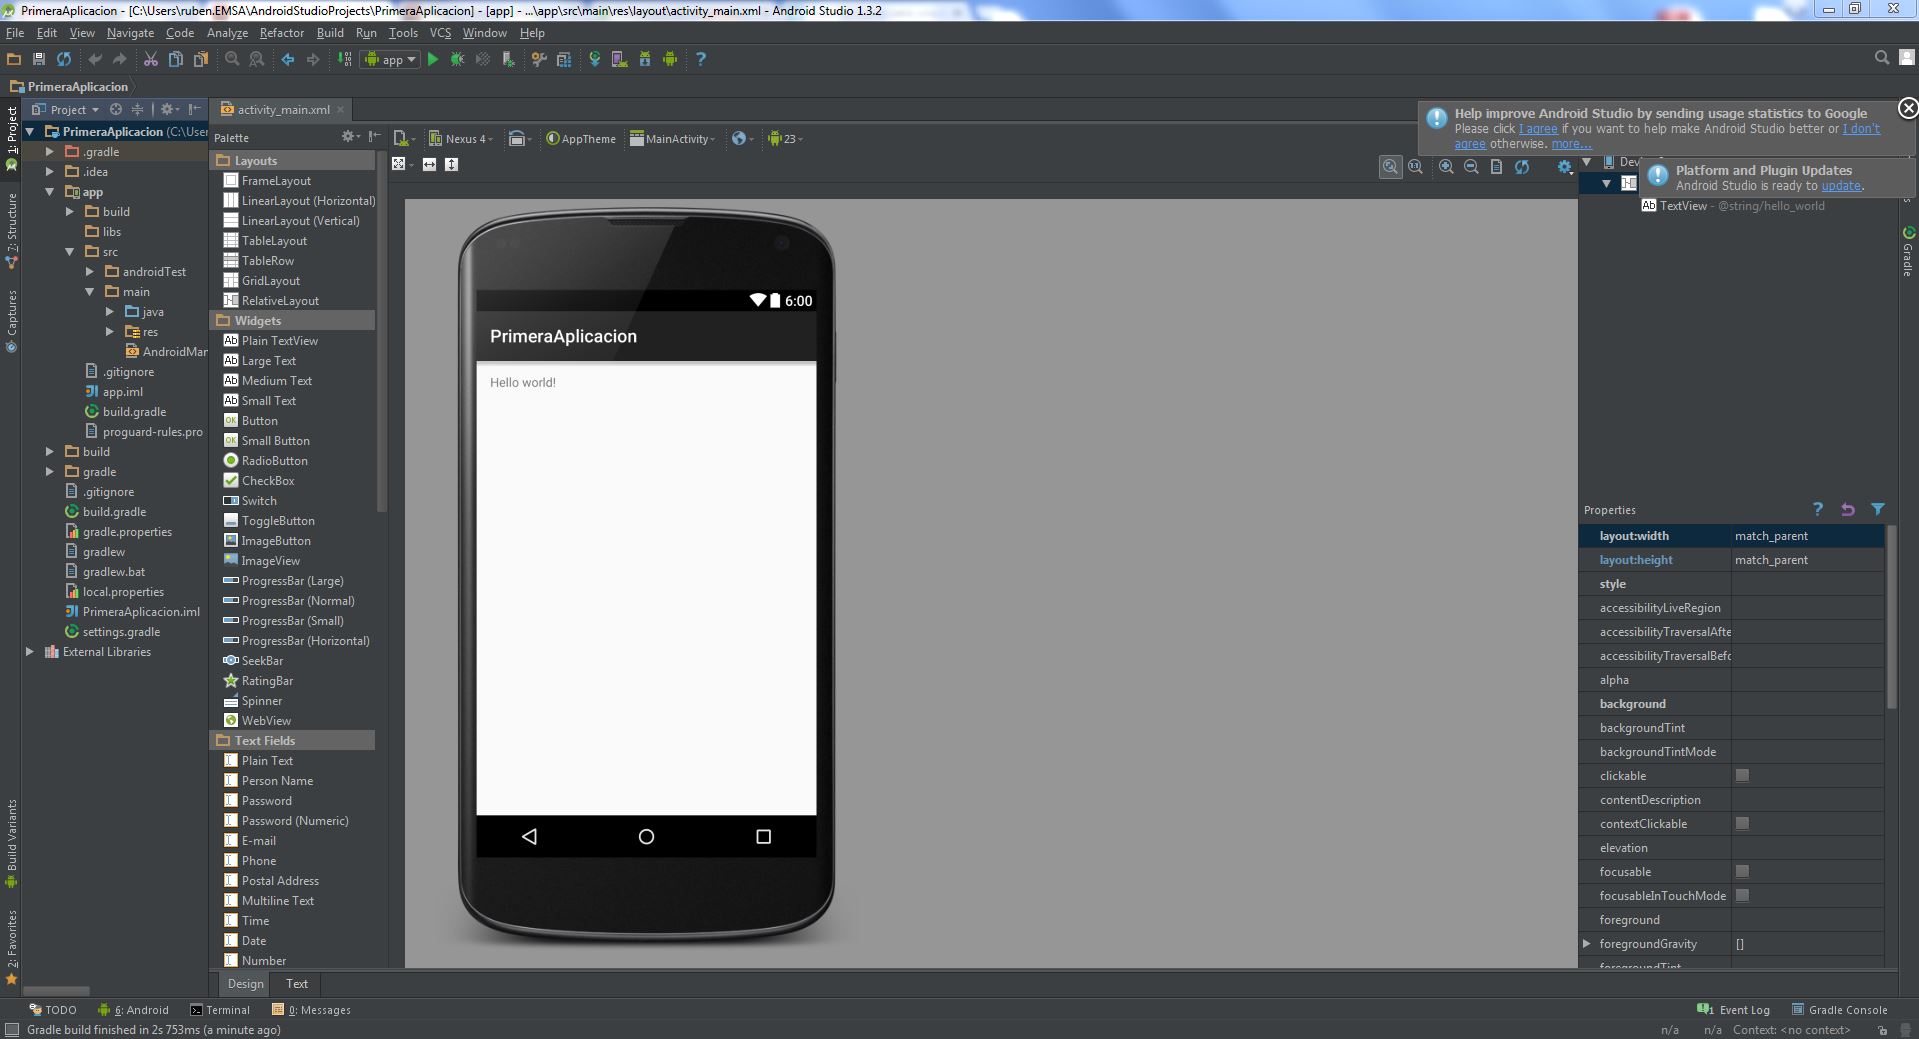Screen dimensions: 1919x1039
Task: Refresh the layout preview
Action: [x=1521, y=167]
